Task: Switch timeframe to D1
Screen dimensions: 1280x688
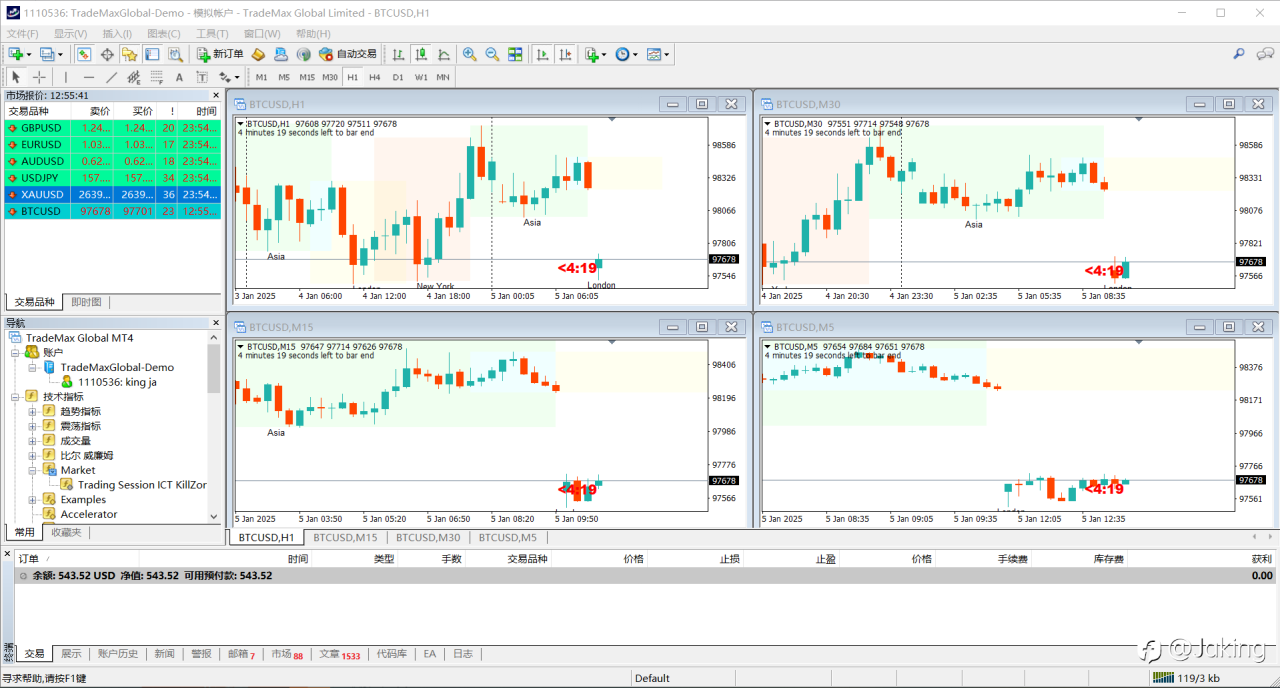Action: [x=398, y=77]
